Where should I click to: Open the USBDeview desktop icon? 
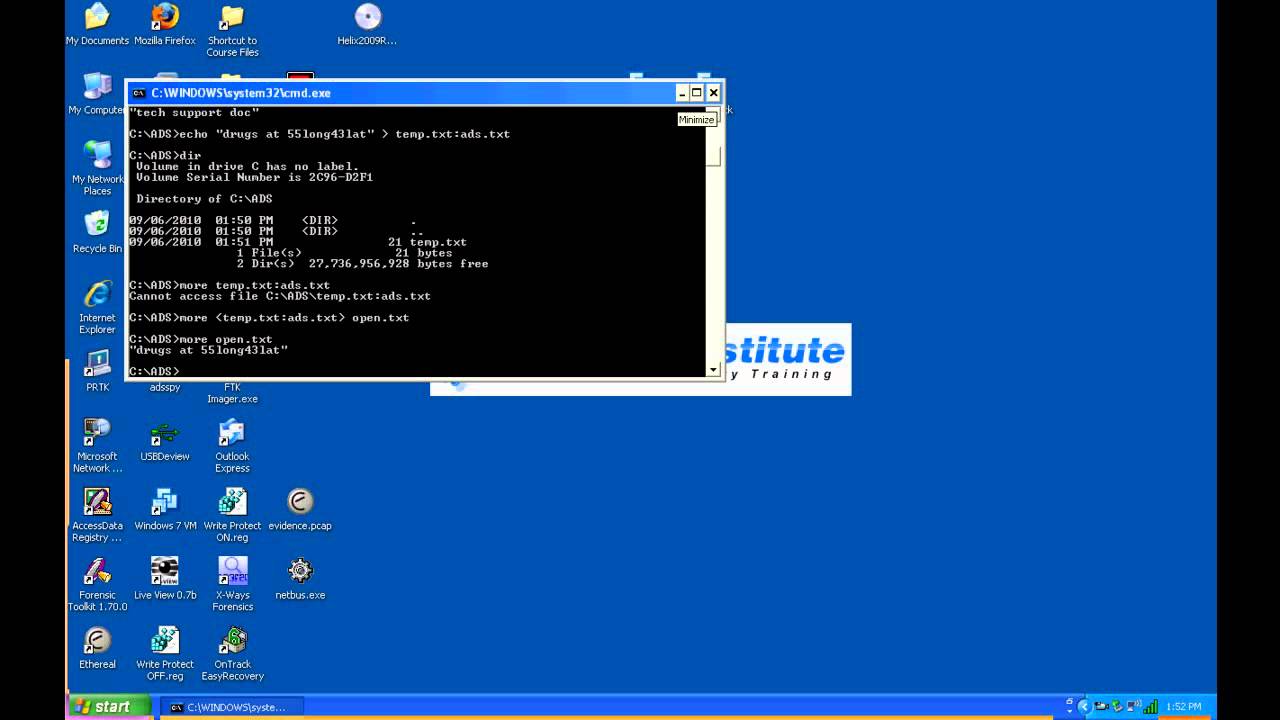[165, 440]
